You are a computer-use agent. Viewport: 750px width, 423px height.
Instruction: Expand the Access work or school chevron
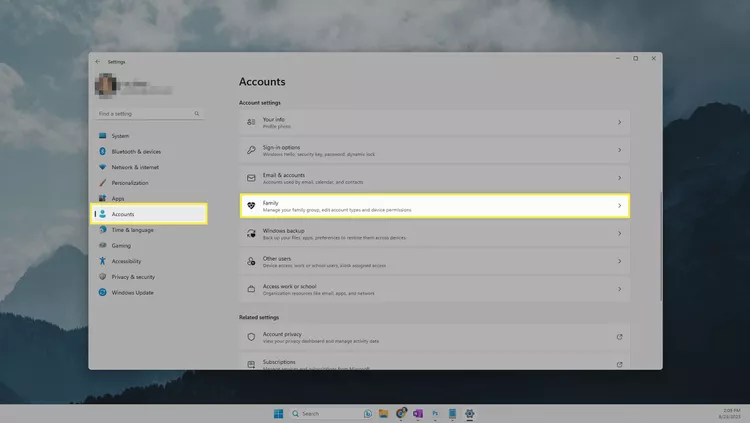coord(619,290)
